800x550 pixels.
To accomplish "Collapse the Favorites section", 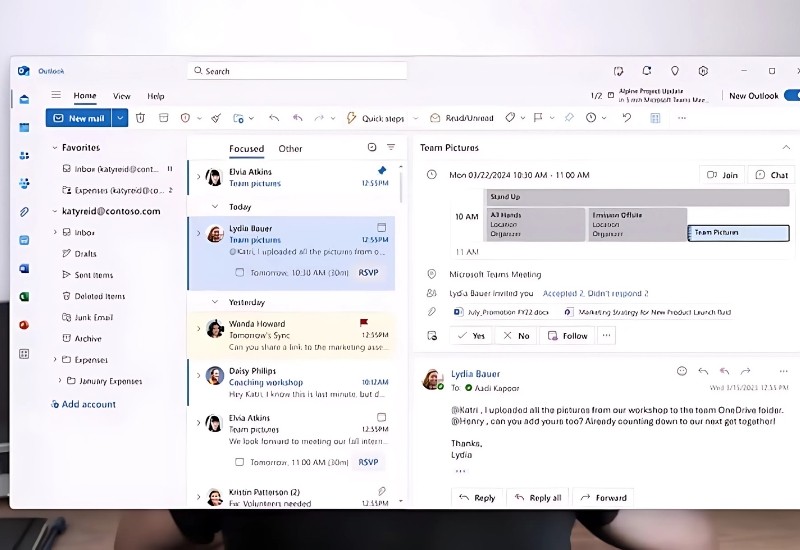I will click(x=55, y=147).
